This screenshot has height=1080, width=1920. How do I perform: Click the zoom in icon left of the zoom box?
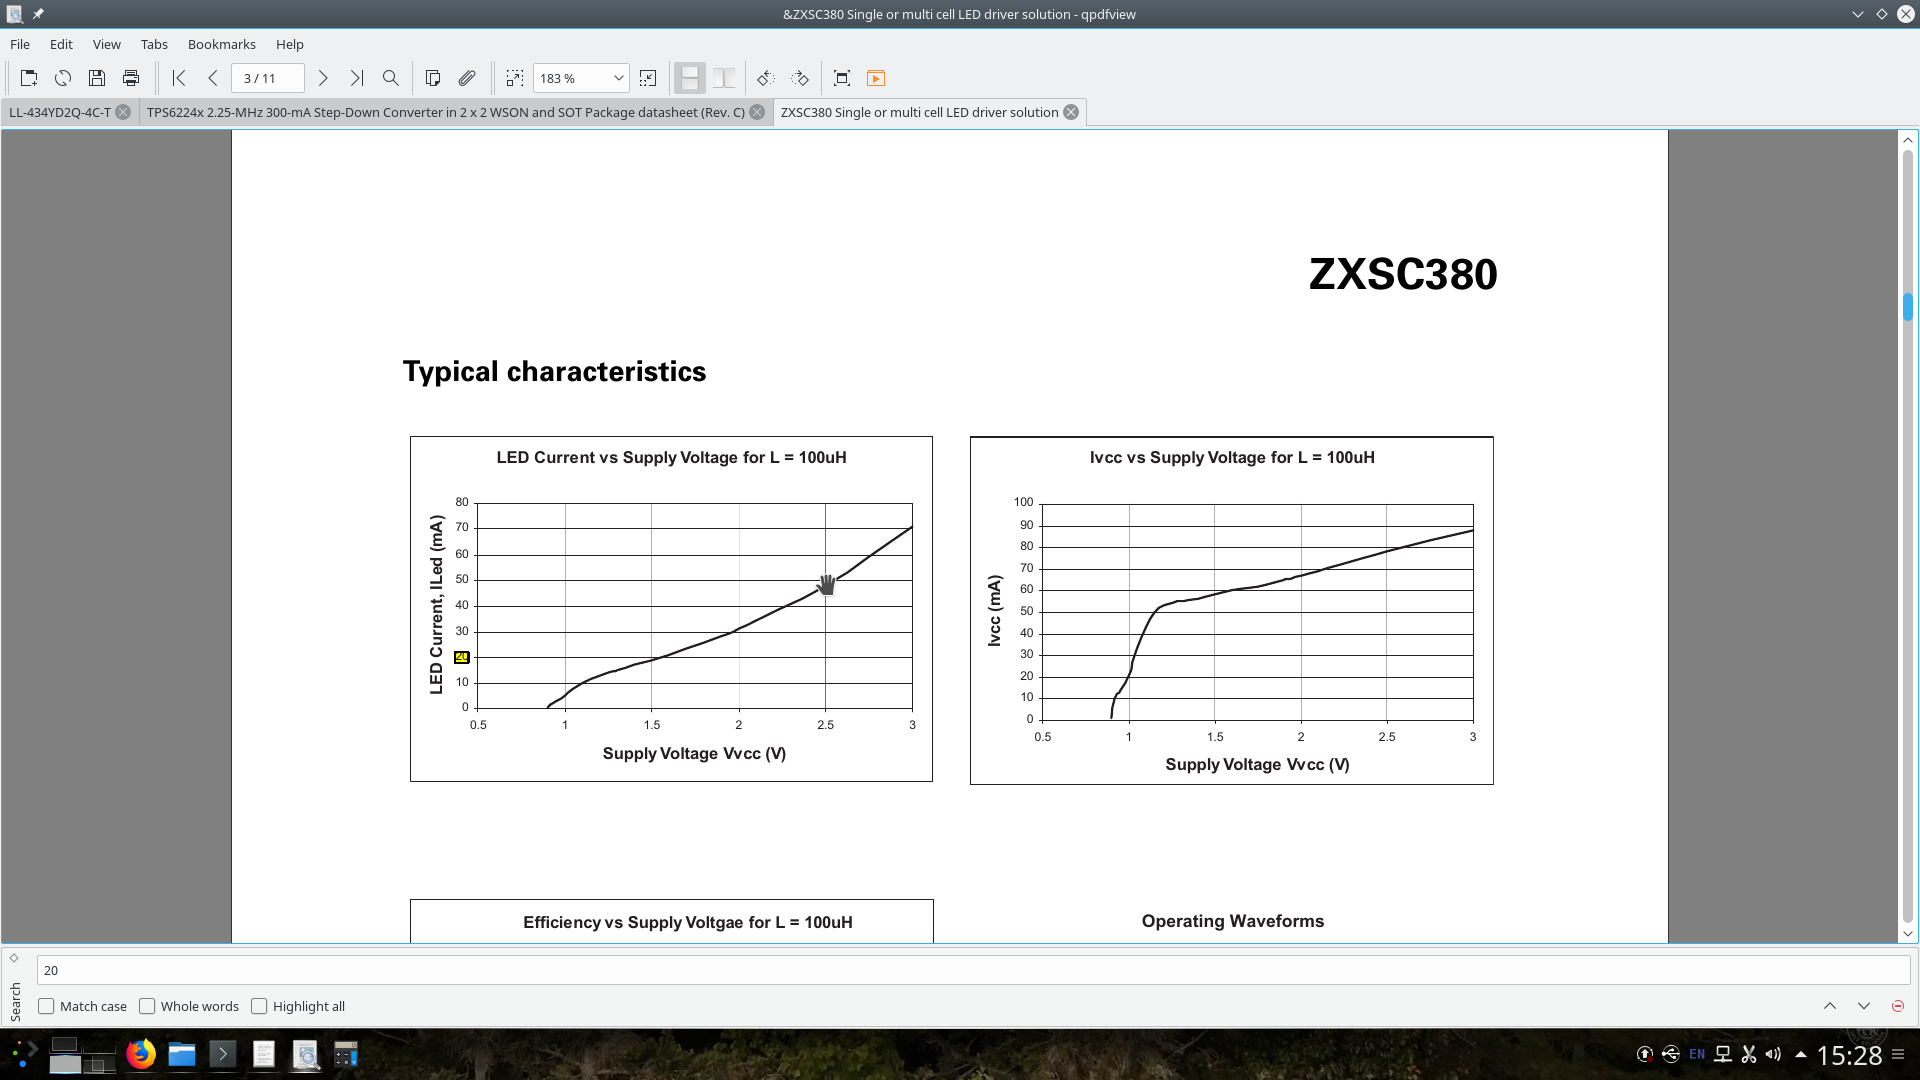coord(515,78)
